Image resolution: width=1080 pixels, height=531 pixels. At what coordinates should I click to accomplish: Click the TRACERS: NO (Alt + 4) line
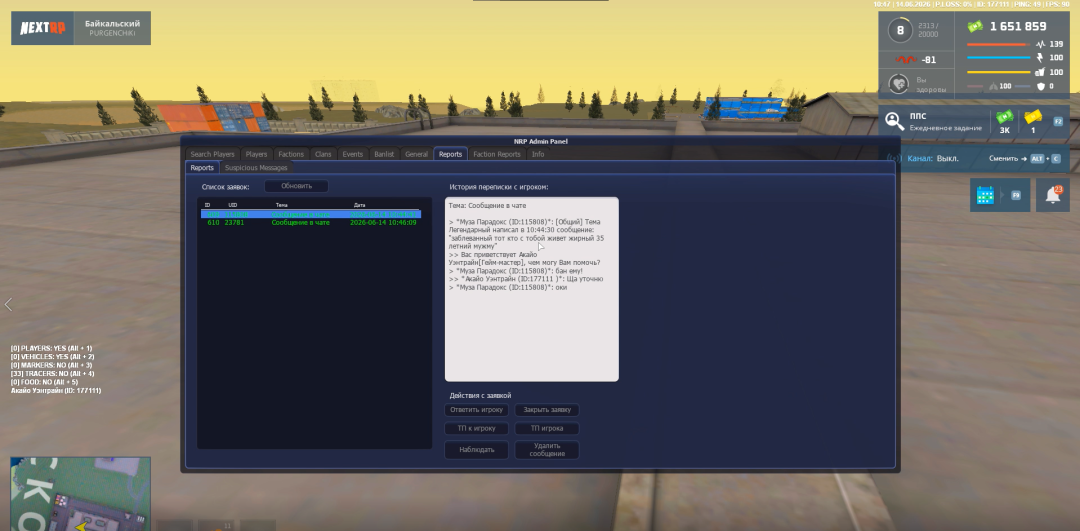pyautogui.click(x=52, y=373)
